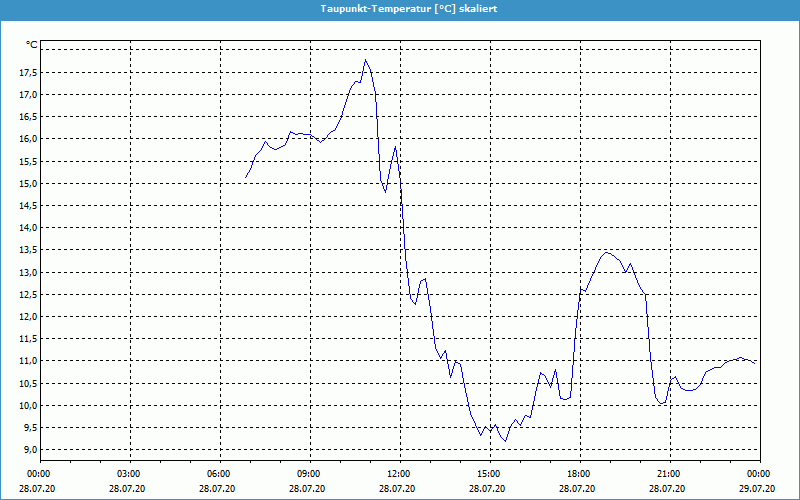
Task: Select the 9,0 y-axis value
Action: tap(30, 449)
